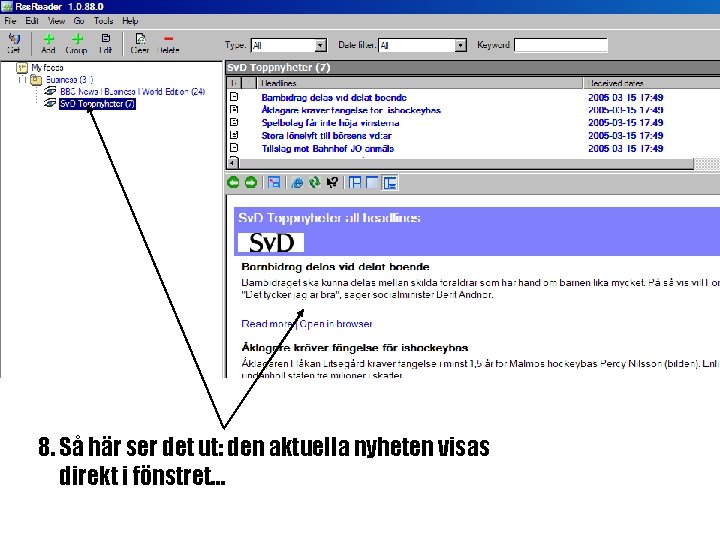Open the Edit menu
Image resolution: width=720 pixels, height=540 pixels.
click(32, 21)
